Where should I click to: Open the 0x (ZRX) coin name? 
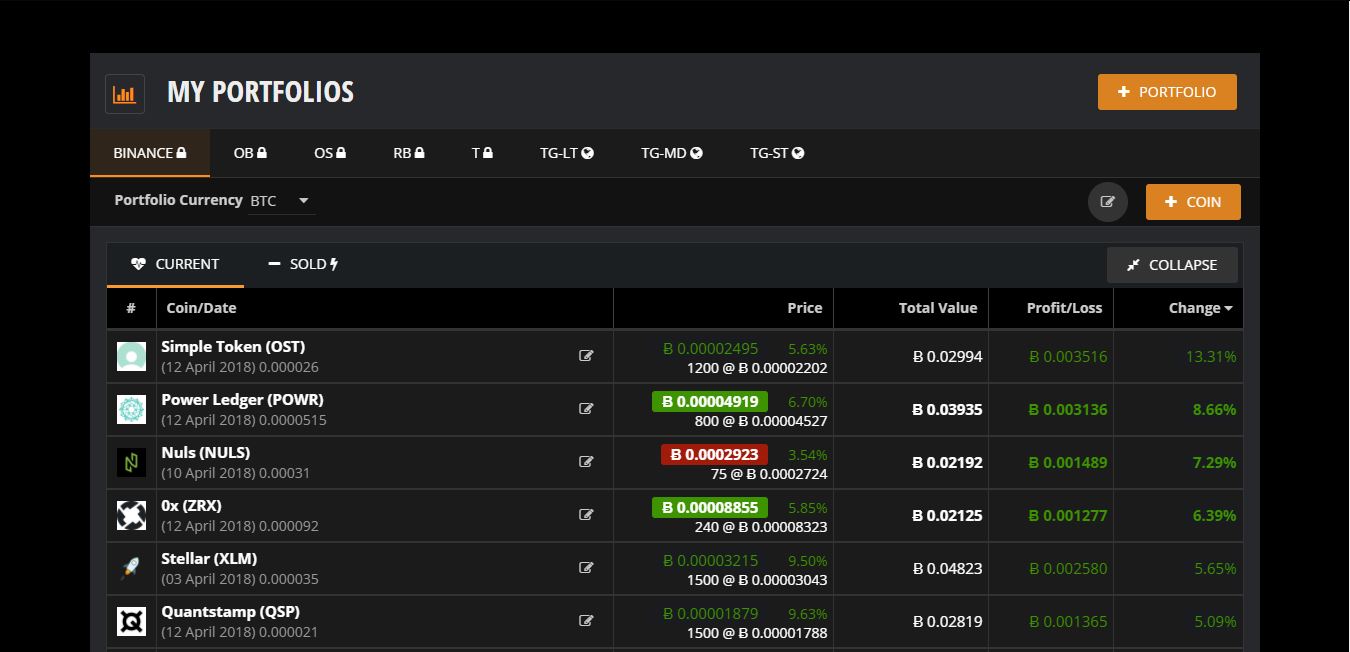(x=191, y=505)
